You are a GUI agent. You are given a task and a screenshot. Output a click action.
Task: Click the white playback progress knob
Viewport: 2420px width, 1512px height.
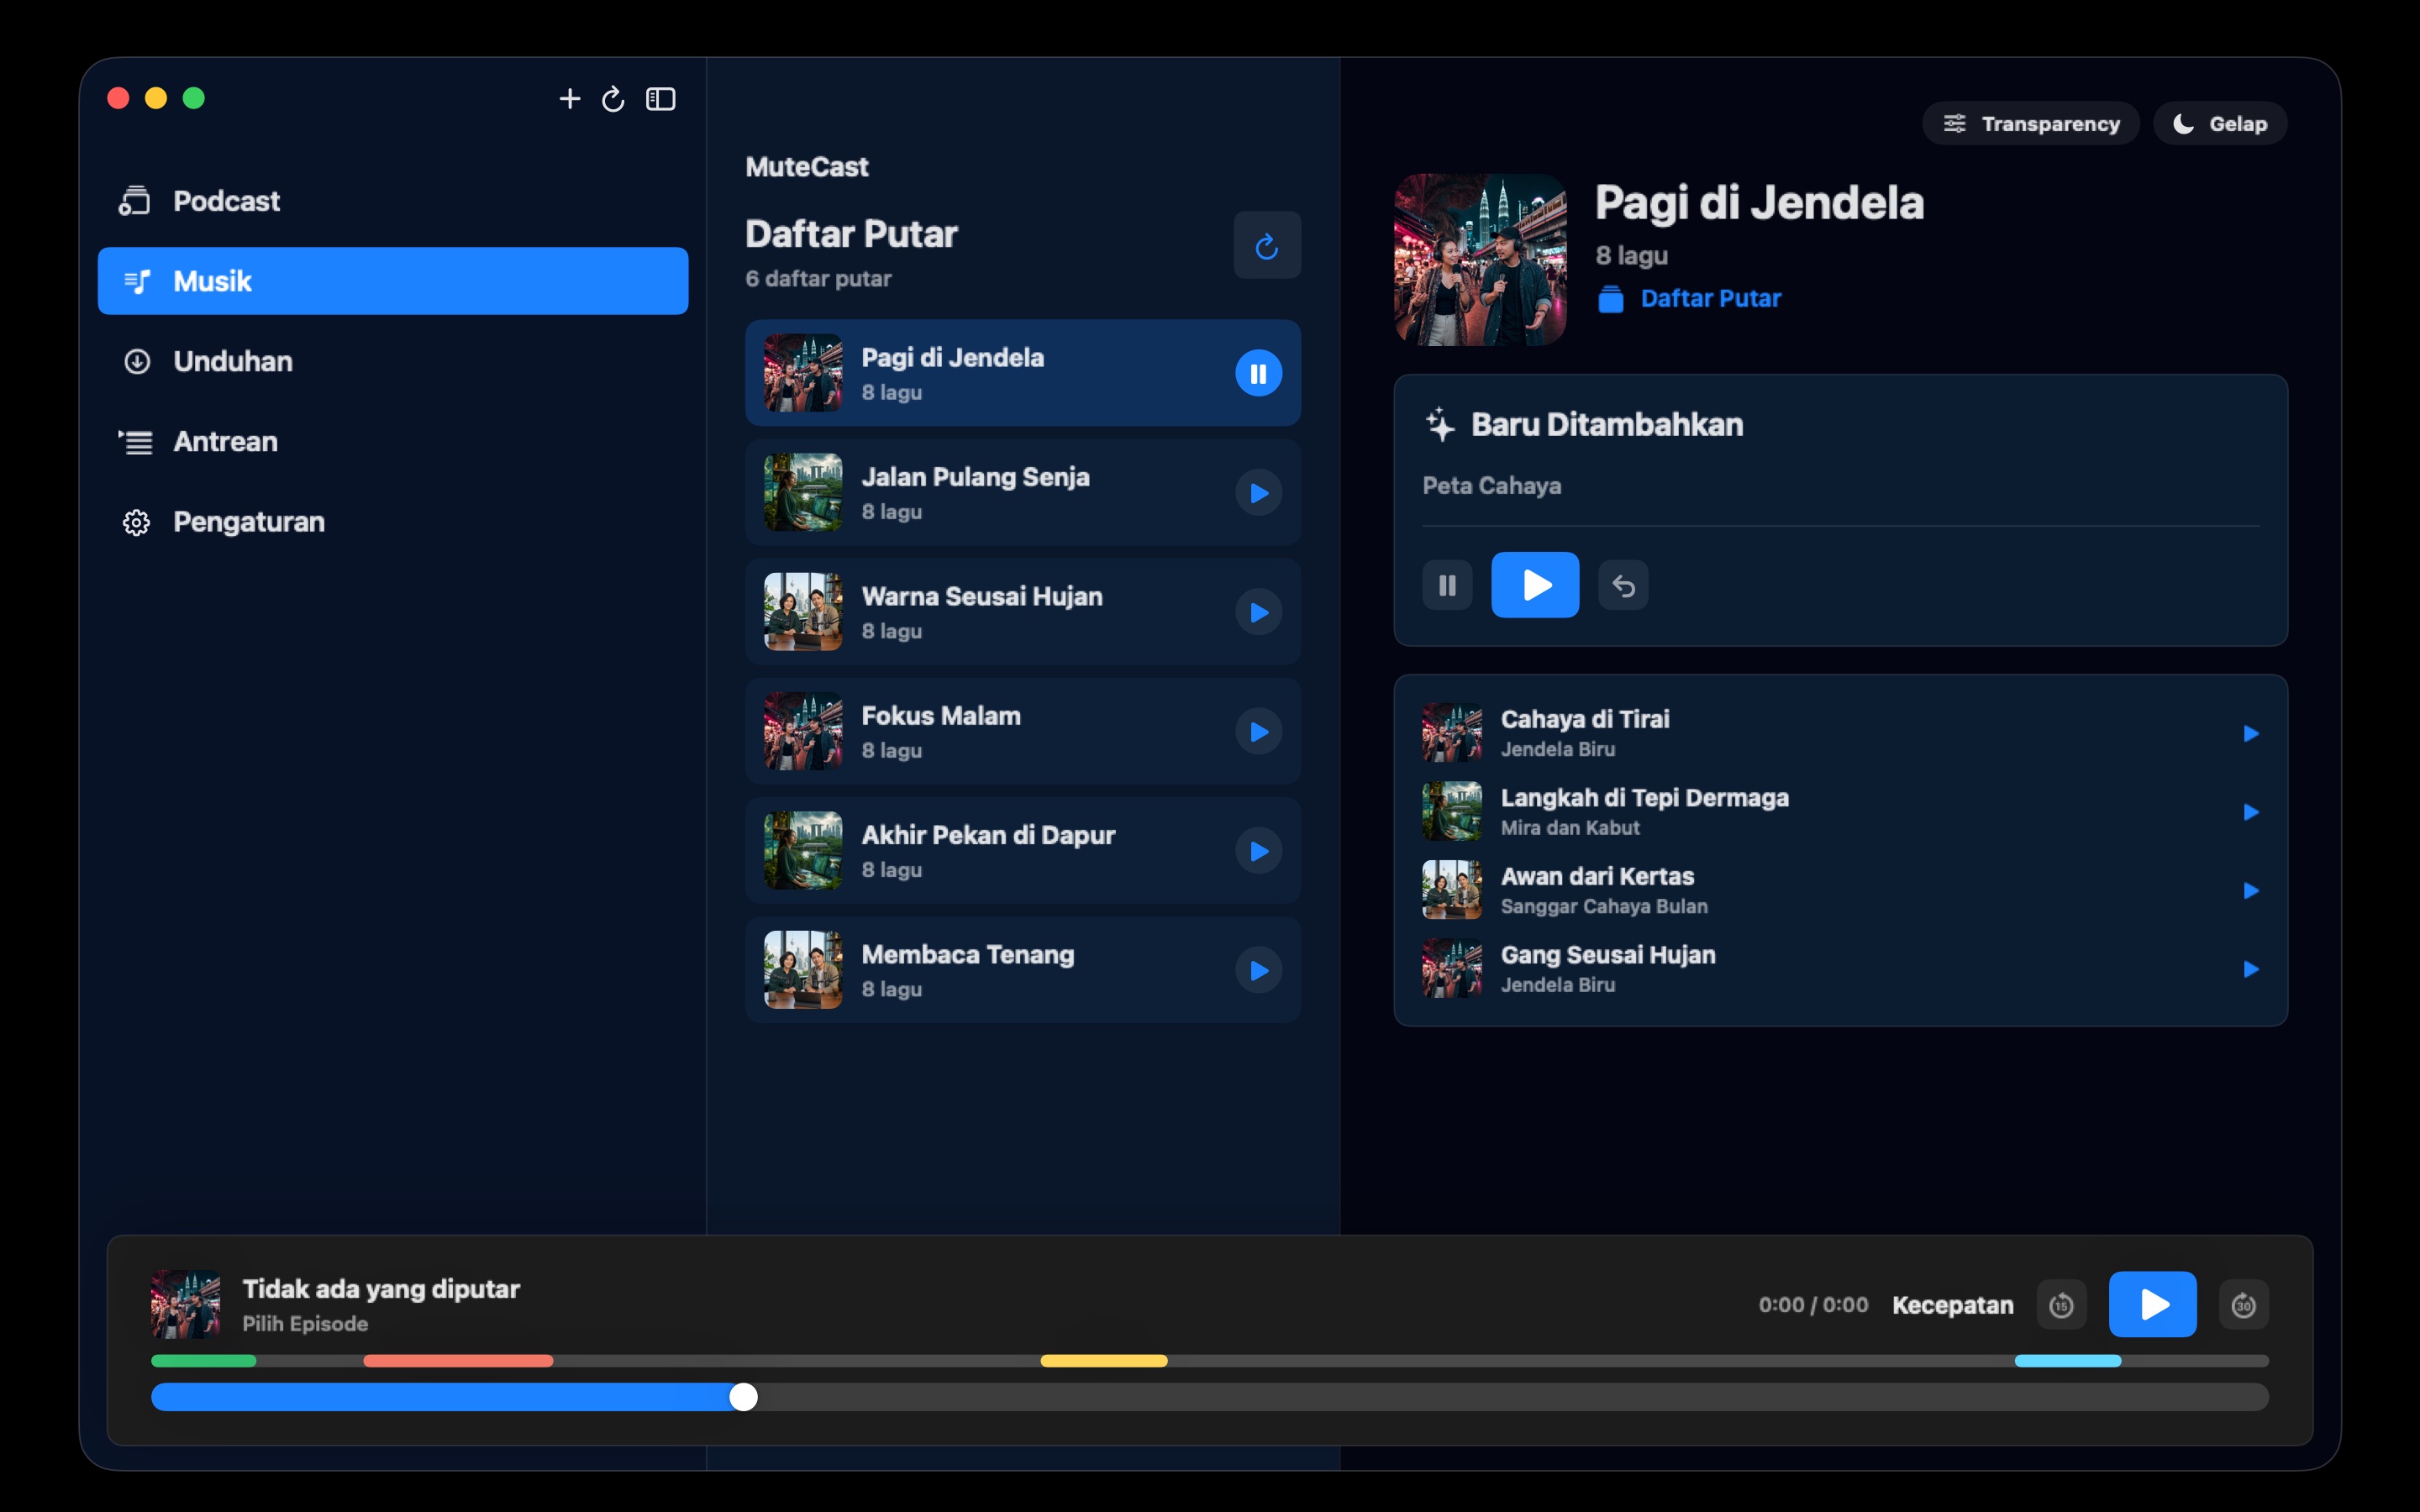coord(743,1397)
